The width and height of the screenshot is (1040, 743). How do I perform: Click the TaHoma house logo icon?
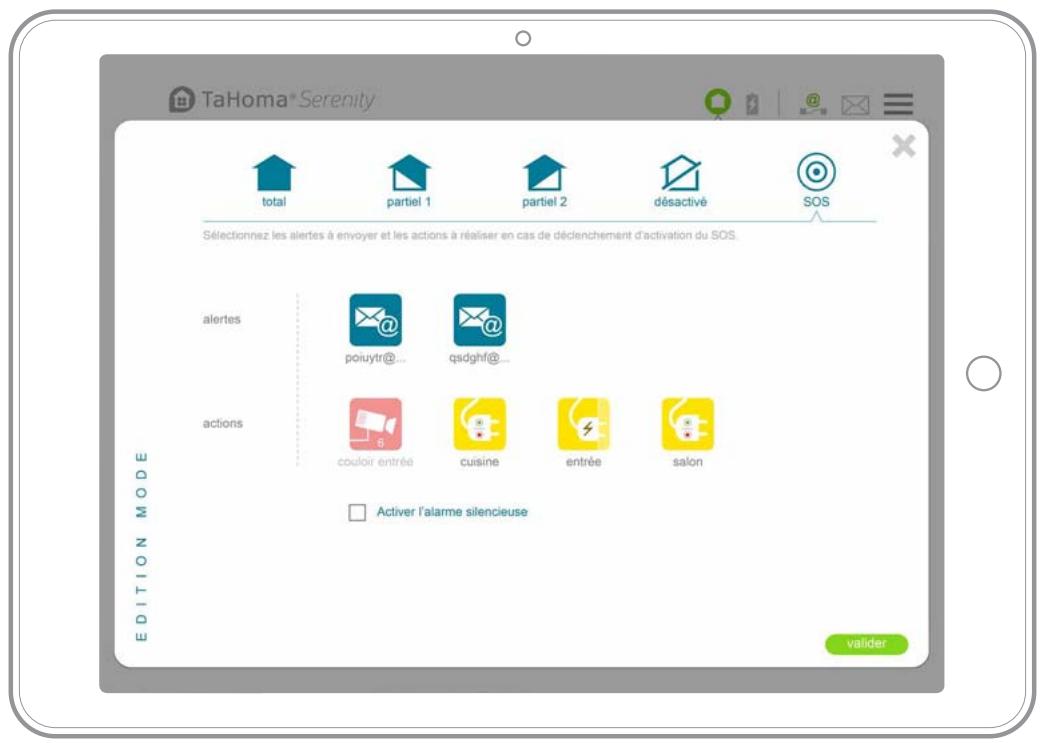coord(182,100)
